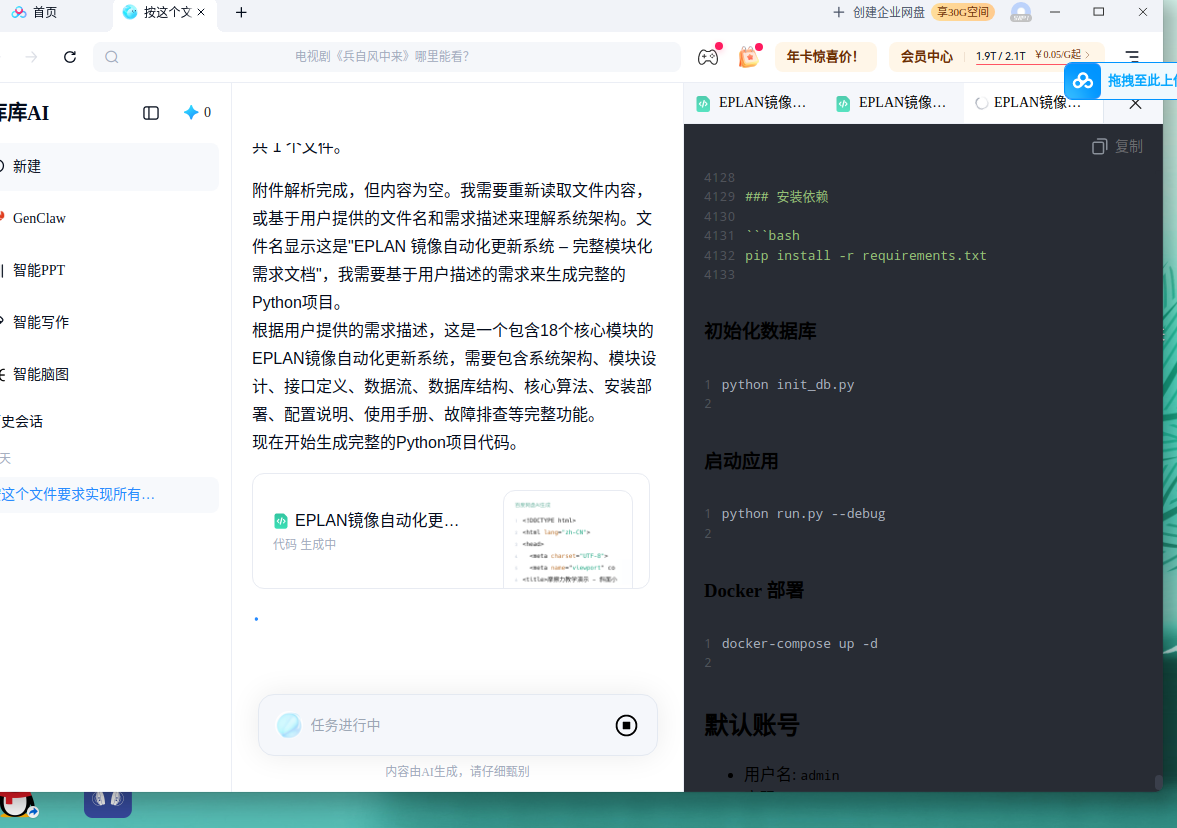The image size is (1177, 828).
Task: Click the code panel vertical scrollbar
Action: pos(1157,782)
